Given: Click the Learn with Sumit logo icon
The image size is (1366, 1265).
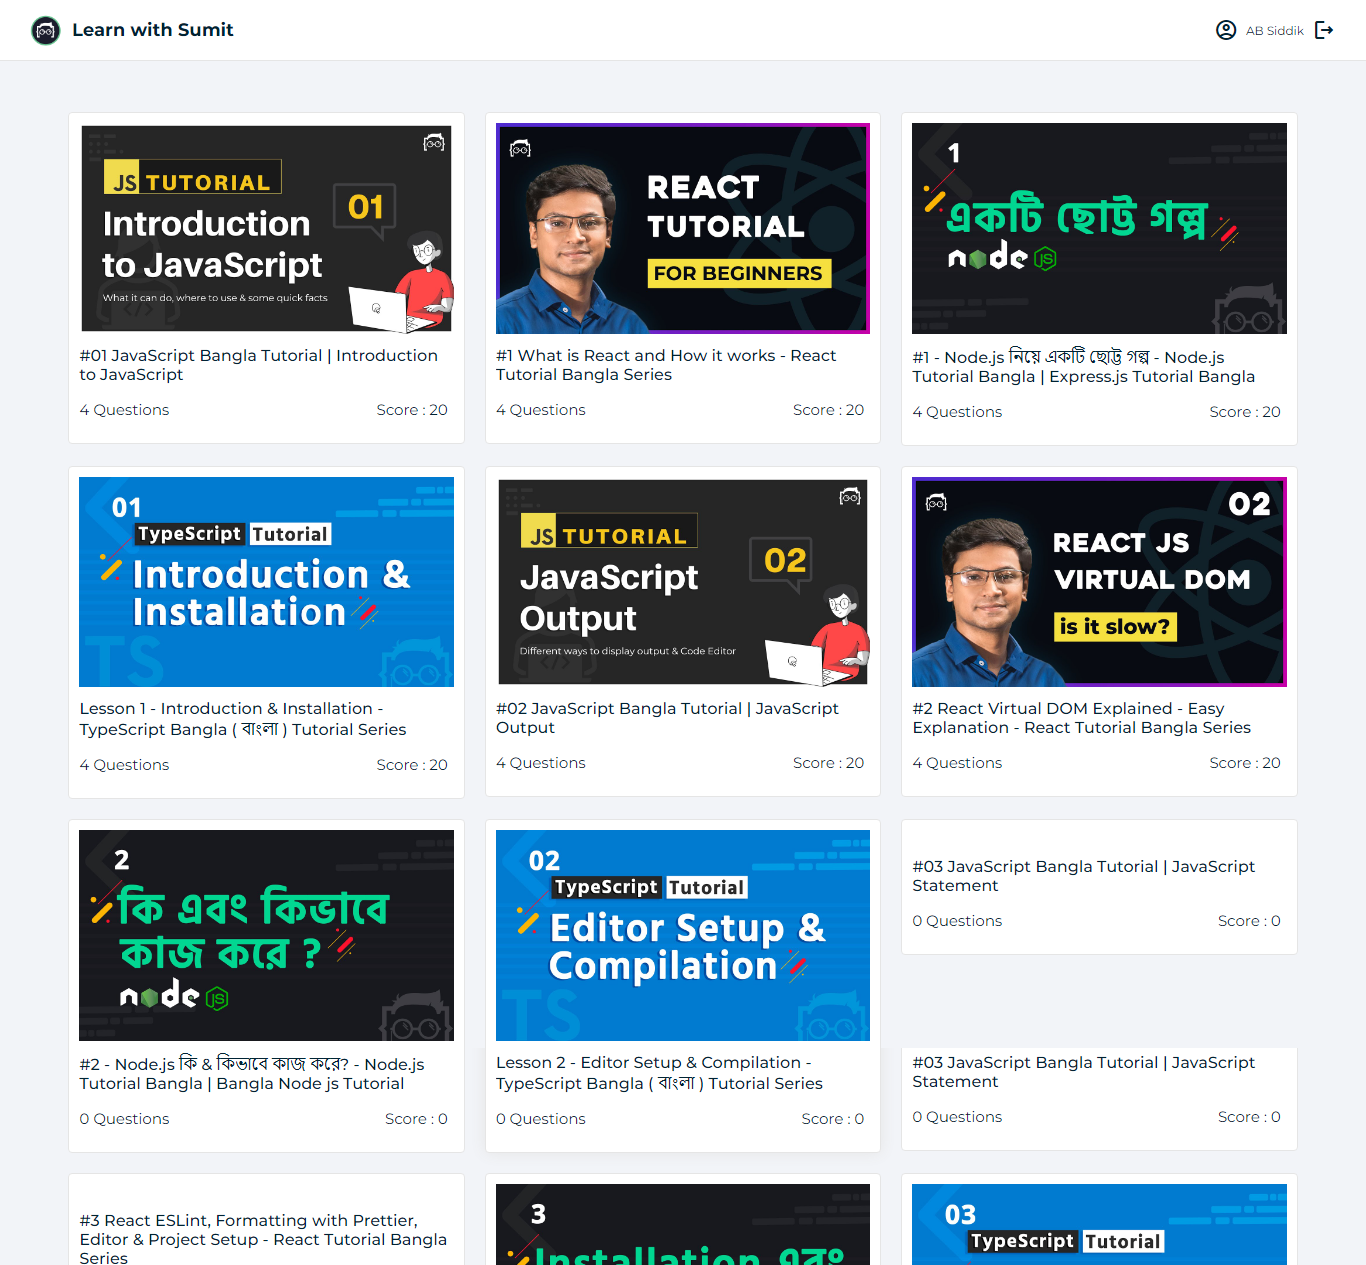Looking at the screenshot, I should tap(45, 30).
